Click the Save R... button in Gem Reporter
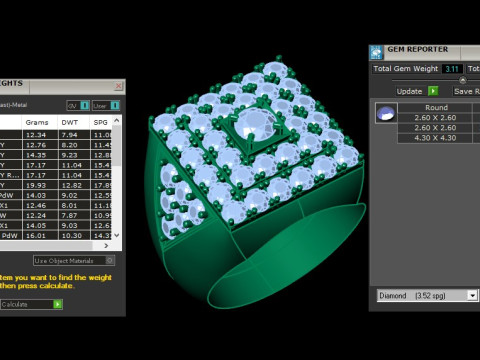The height and width of the screenshot is (360, 480). [x=466, y=91]
